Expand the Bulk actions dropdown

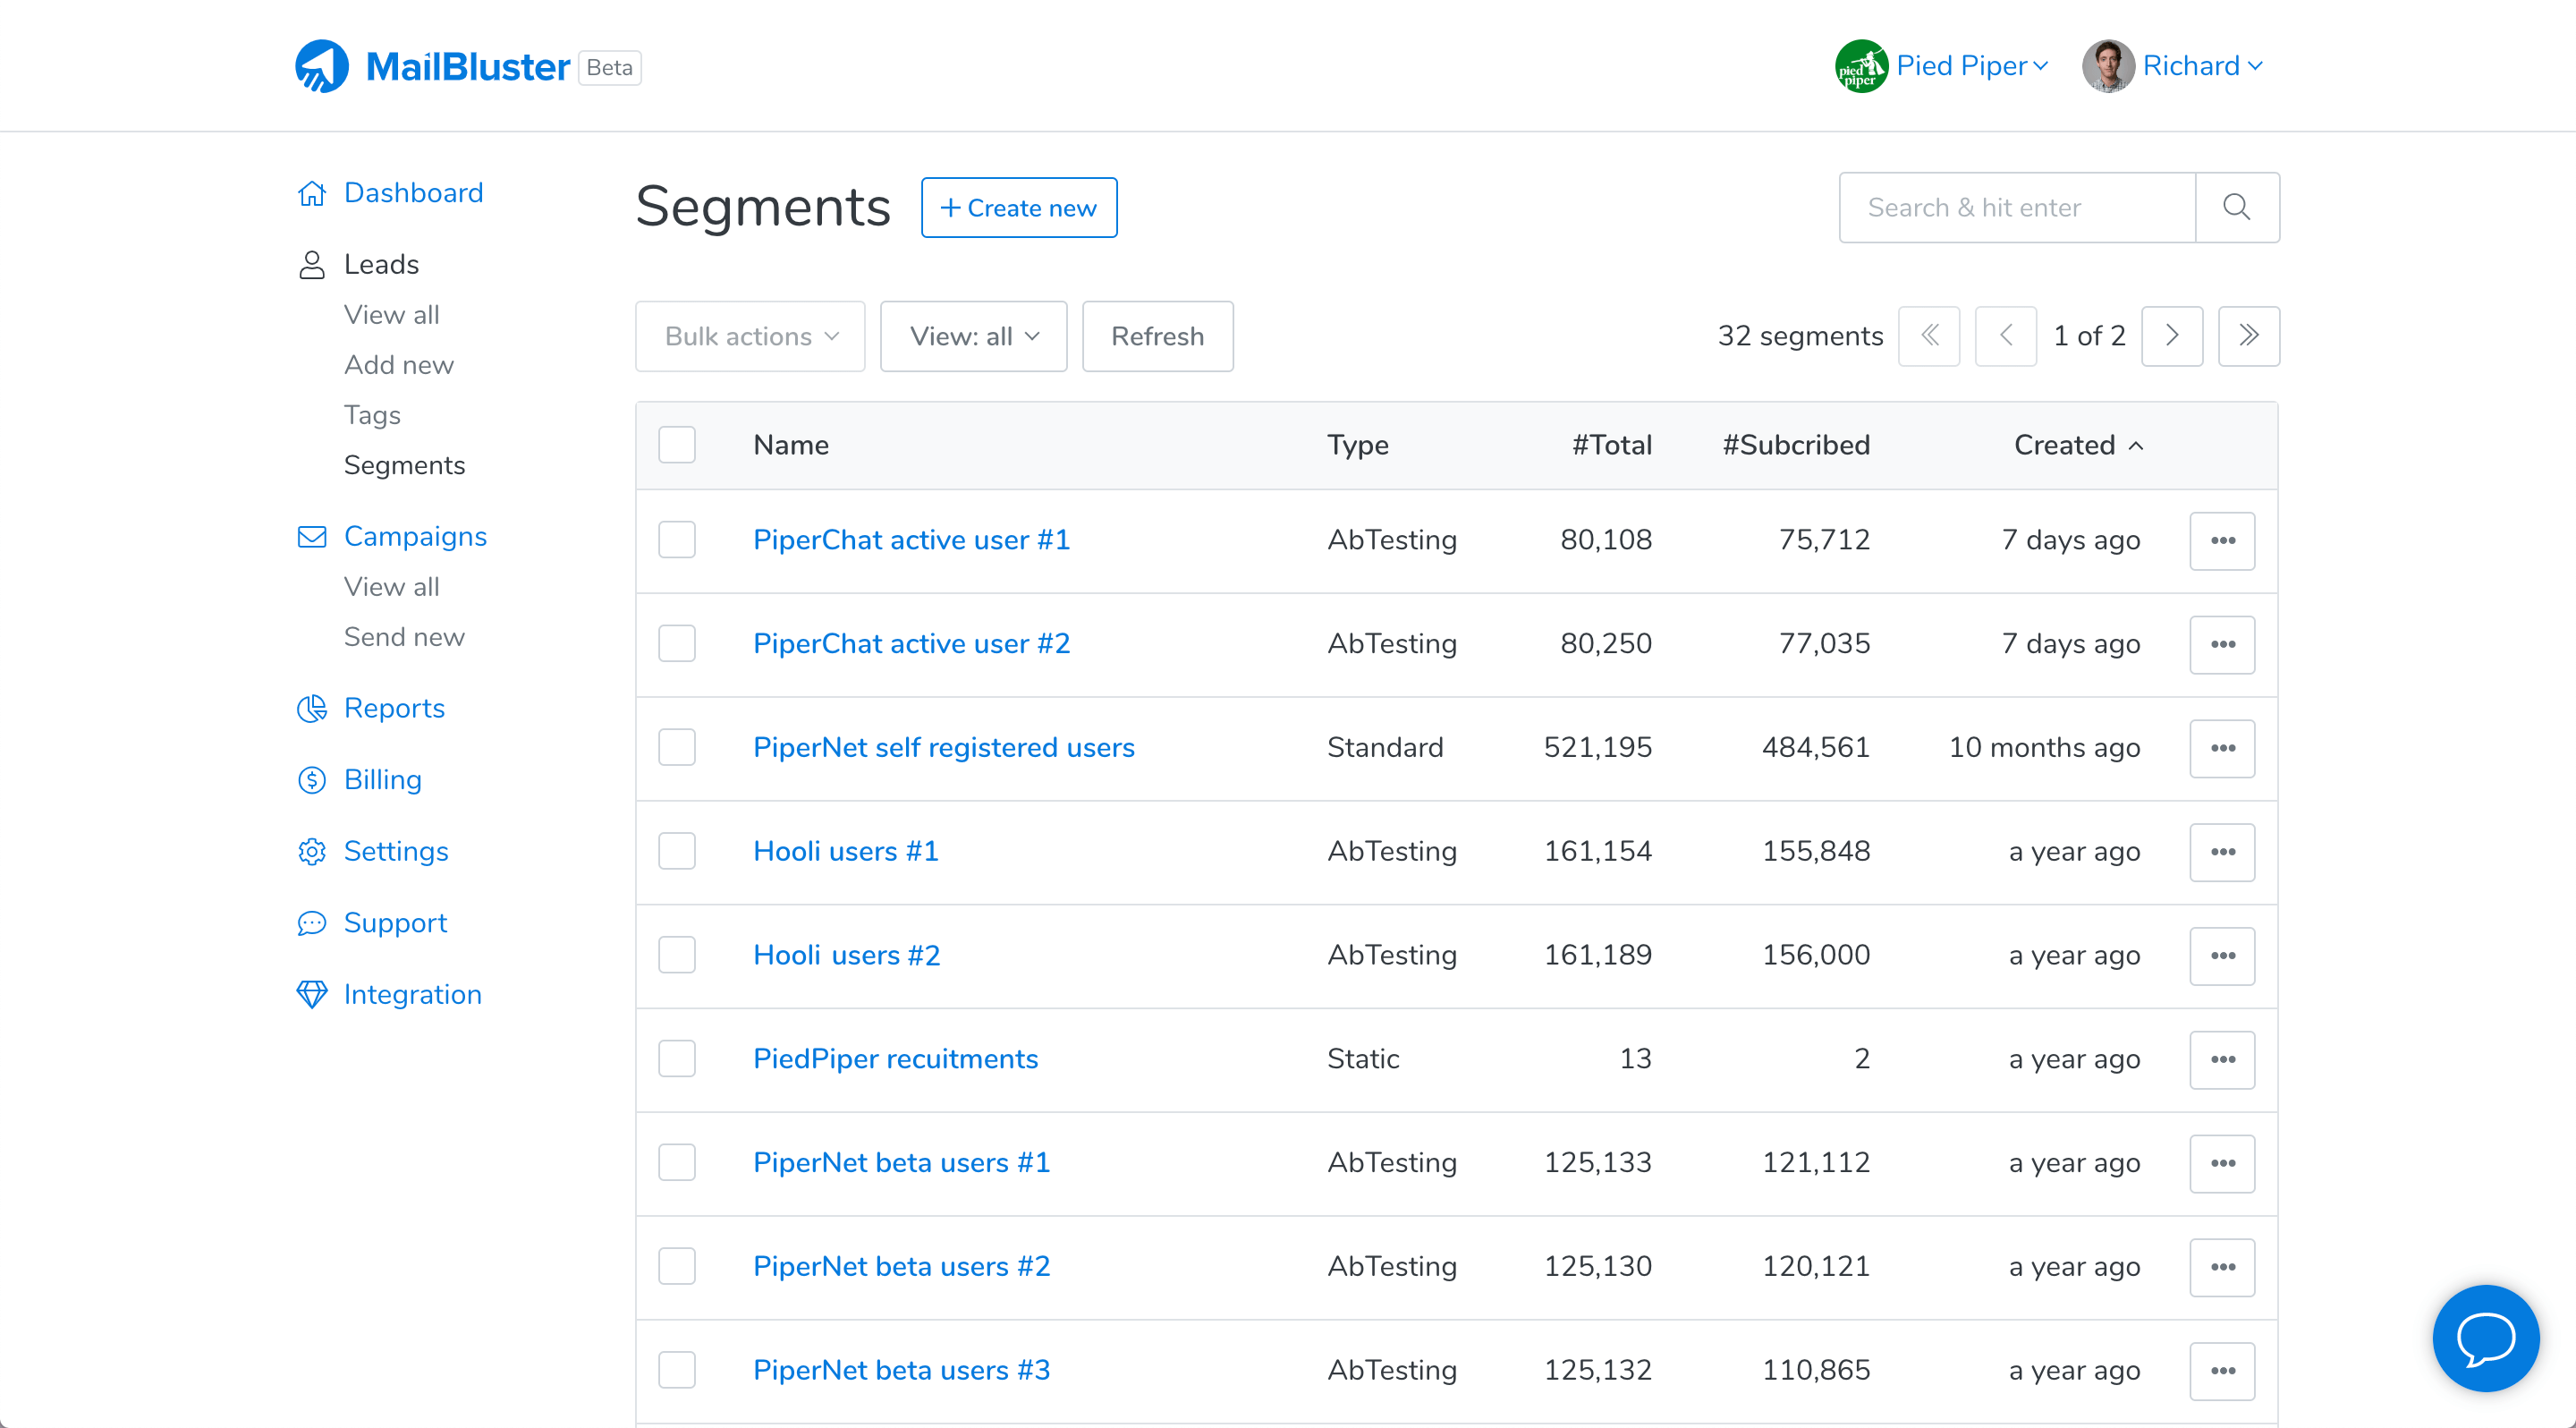(750, 336)
